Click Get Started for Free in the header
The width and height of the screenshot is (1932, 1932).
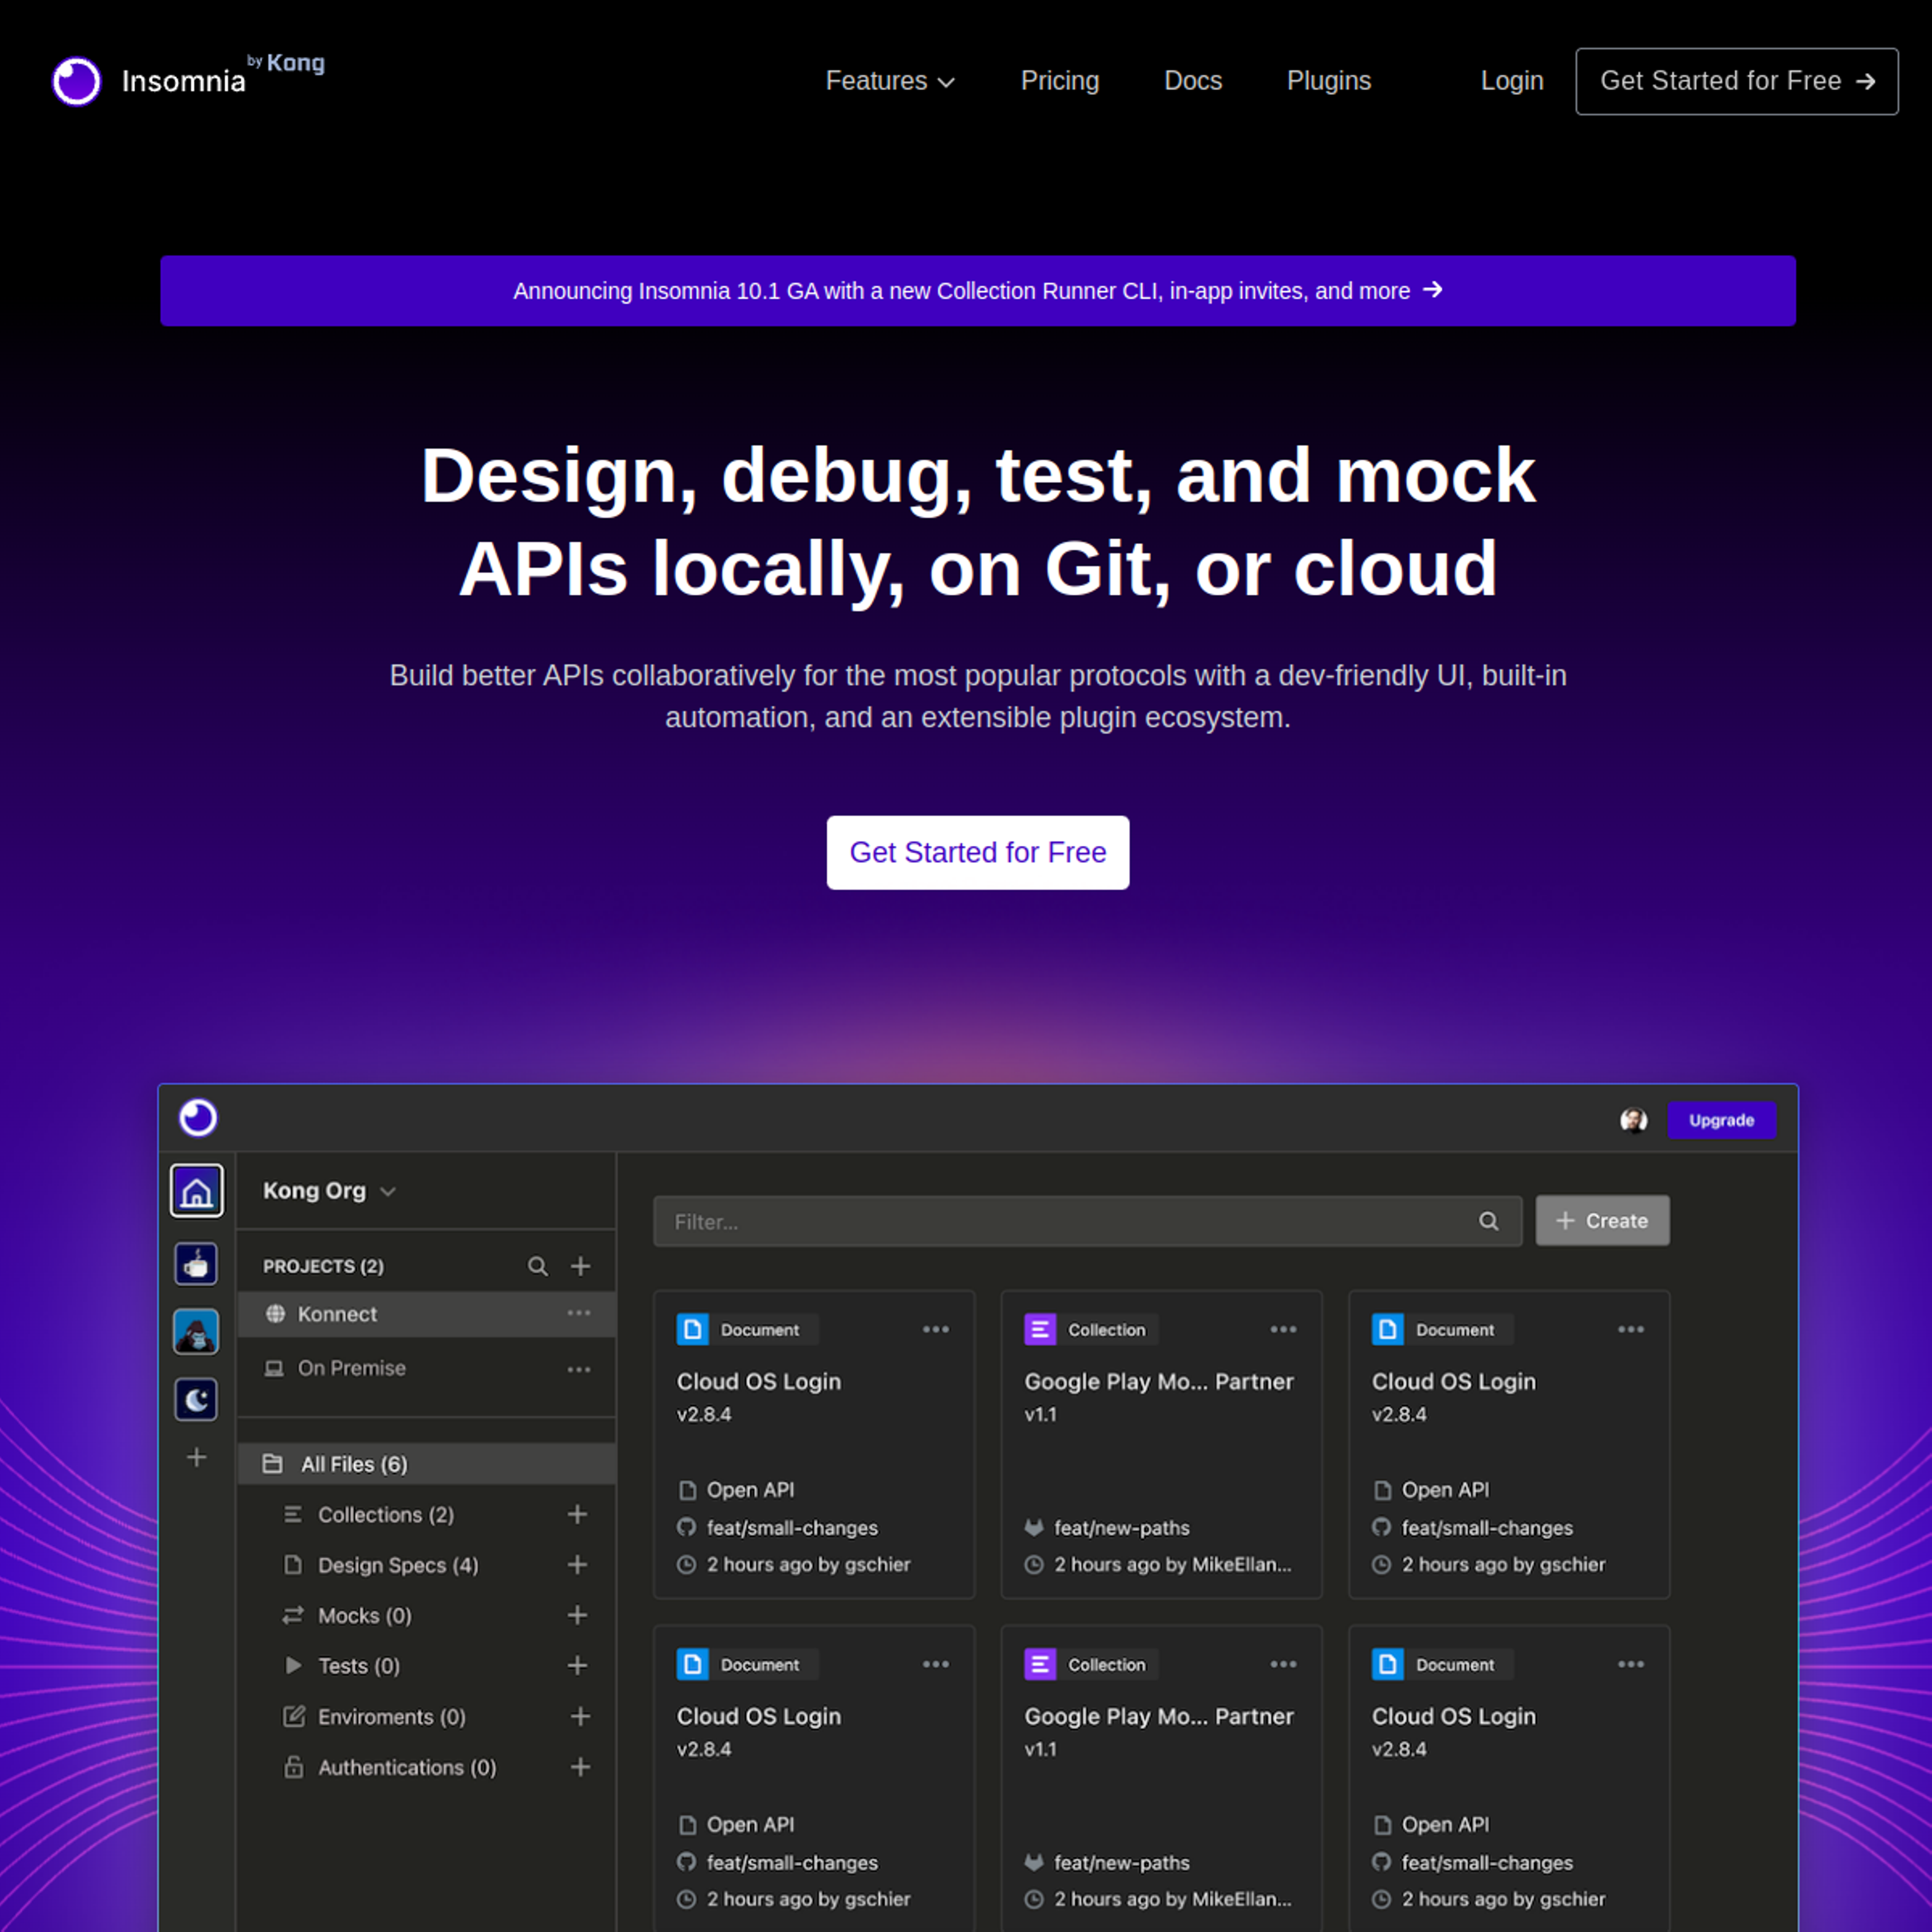pyautogui.click(x=1736, y=81)
